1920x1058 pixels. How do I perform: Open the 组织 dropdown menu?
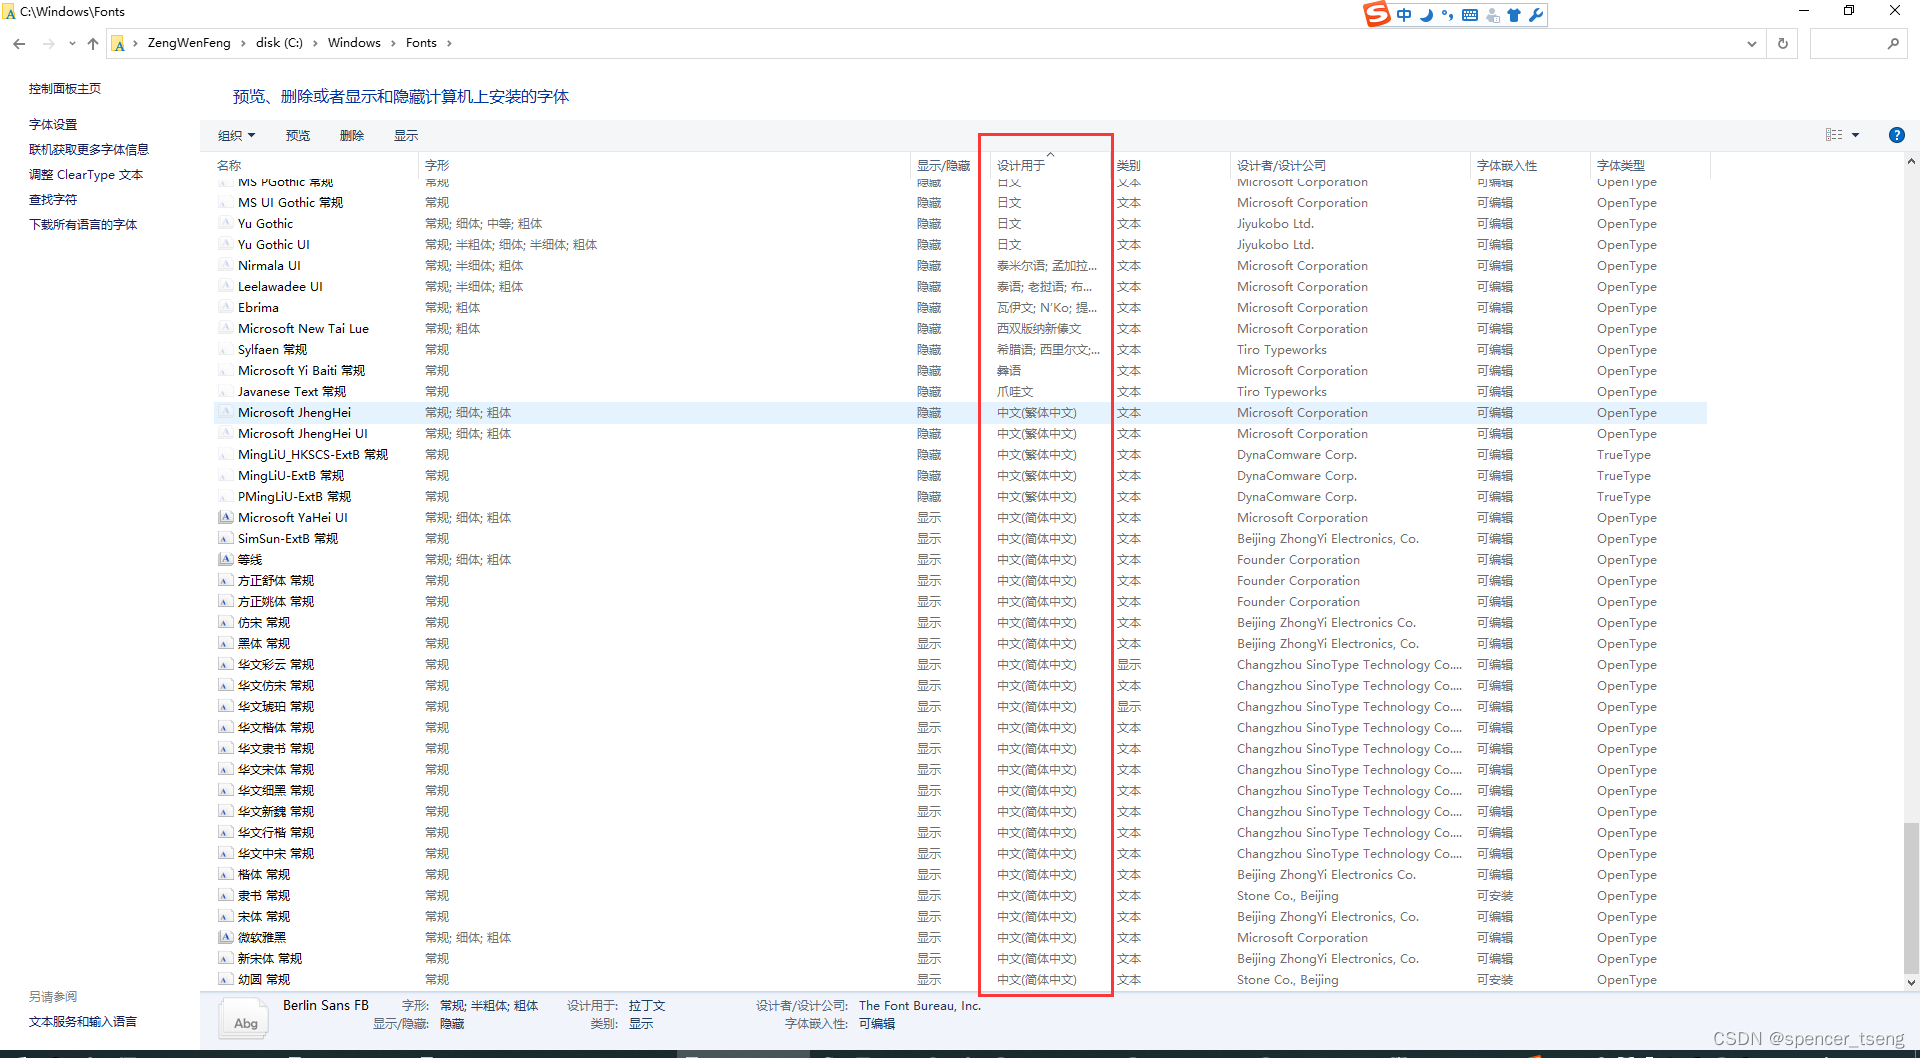237,135
